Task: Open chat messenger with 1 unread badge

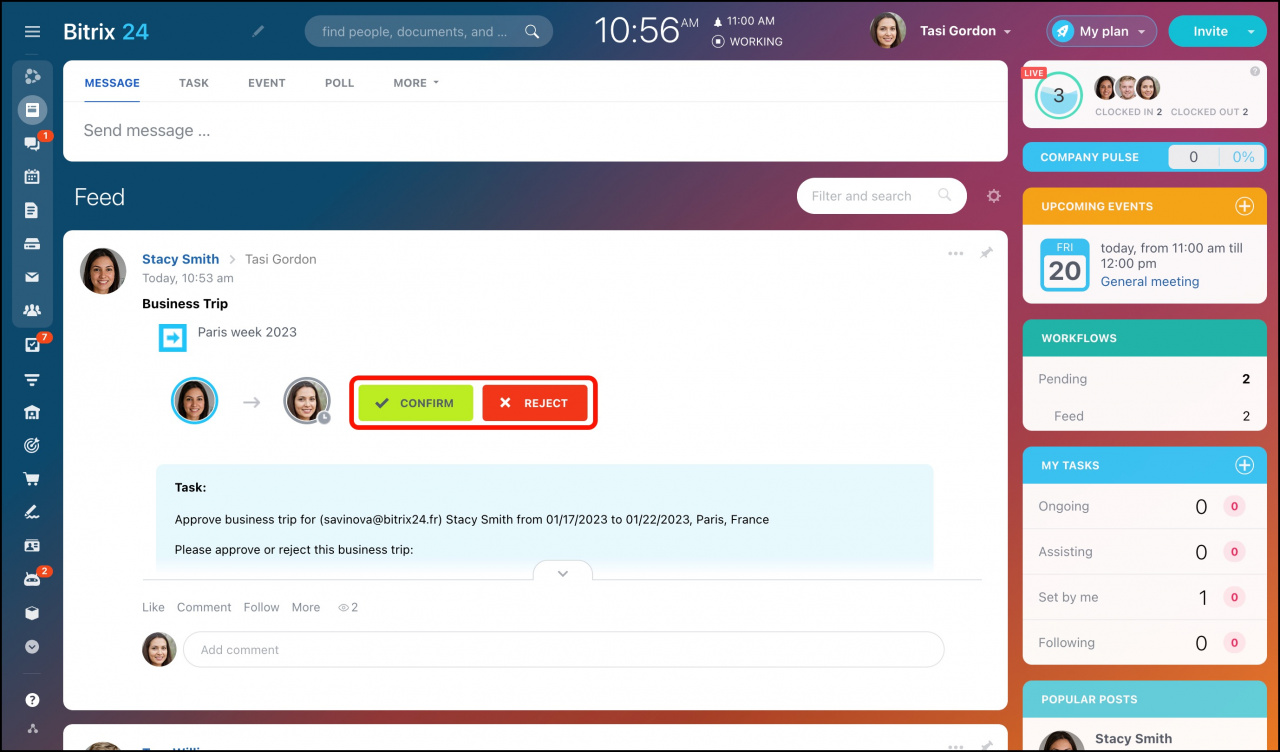Action: (x=32, y=143)
